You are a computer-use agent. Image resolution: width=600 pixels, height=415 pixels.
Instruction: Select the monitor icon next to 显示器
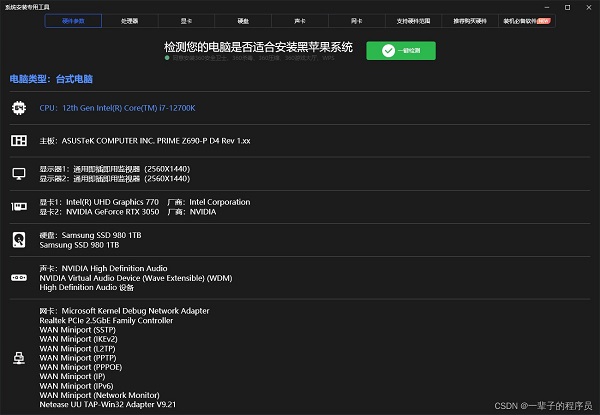pos(18,173)
